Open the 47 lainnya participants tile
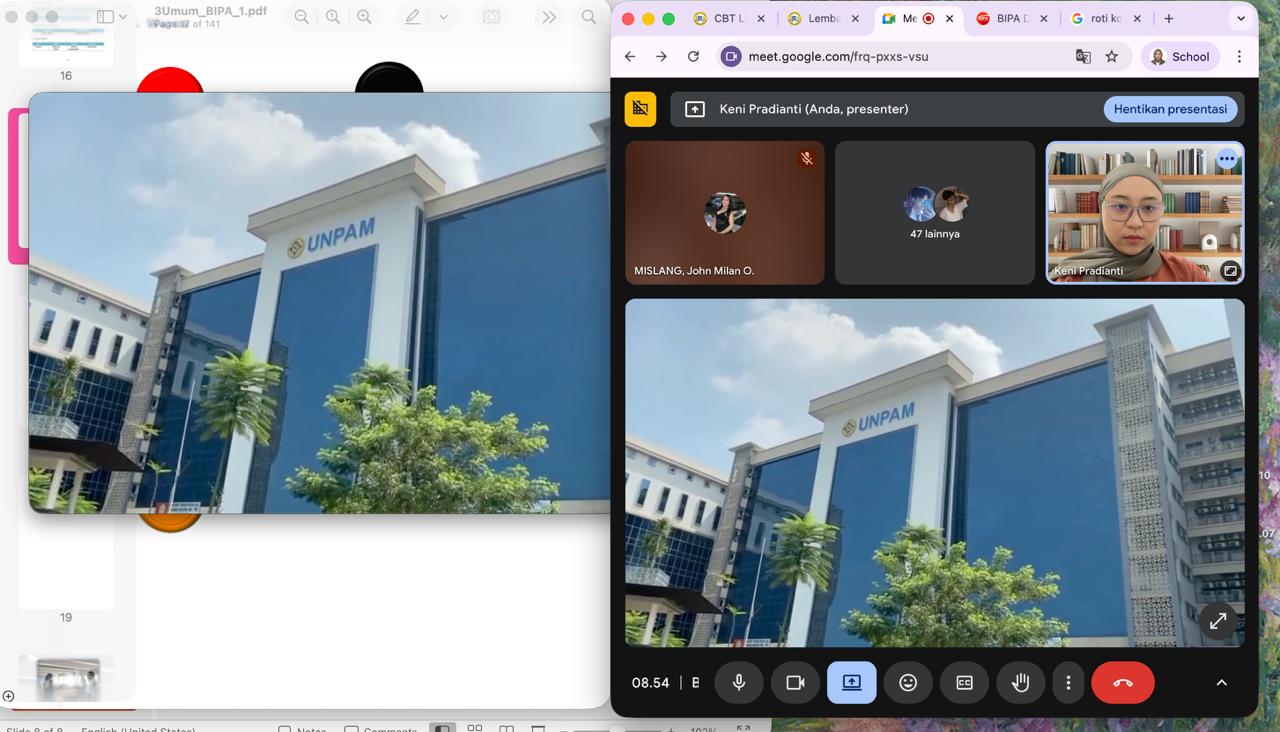The image size is (1280, 732). click(x=935, y=213)
